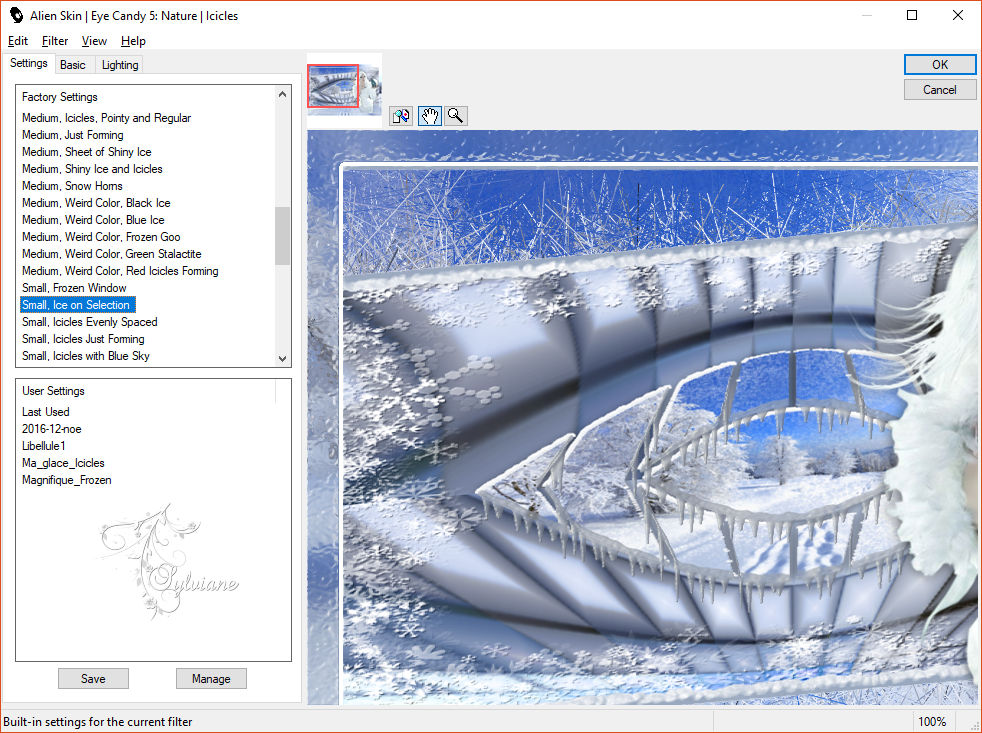Screen dimensions: 982x733
Task: Select Medium, Sheet of Shiny Ice preset
Action: click(86, 152)
